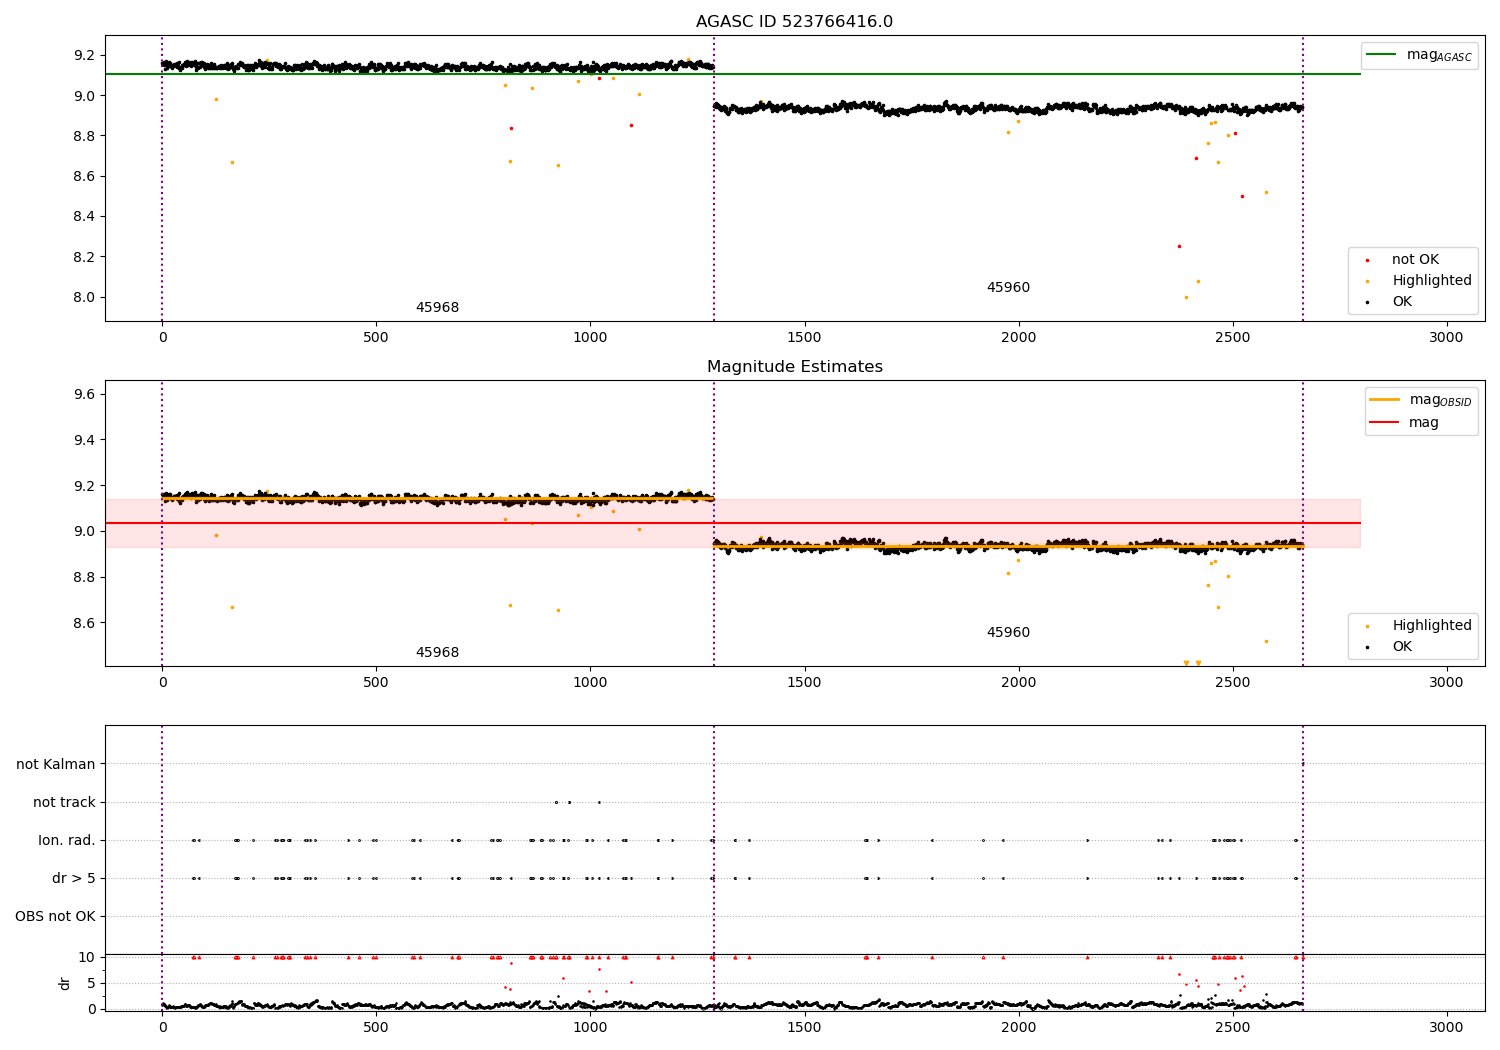Click the 1500 x-axis tick of the top plot

point(804,338)
